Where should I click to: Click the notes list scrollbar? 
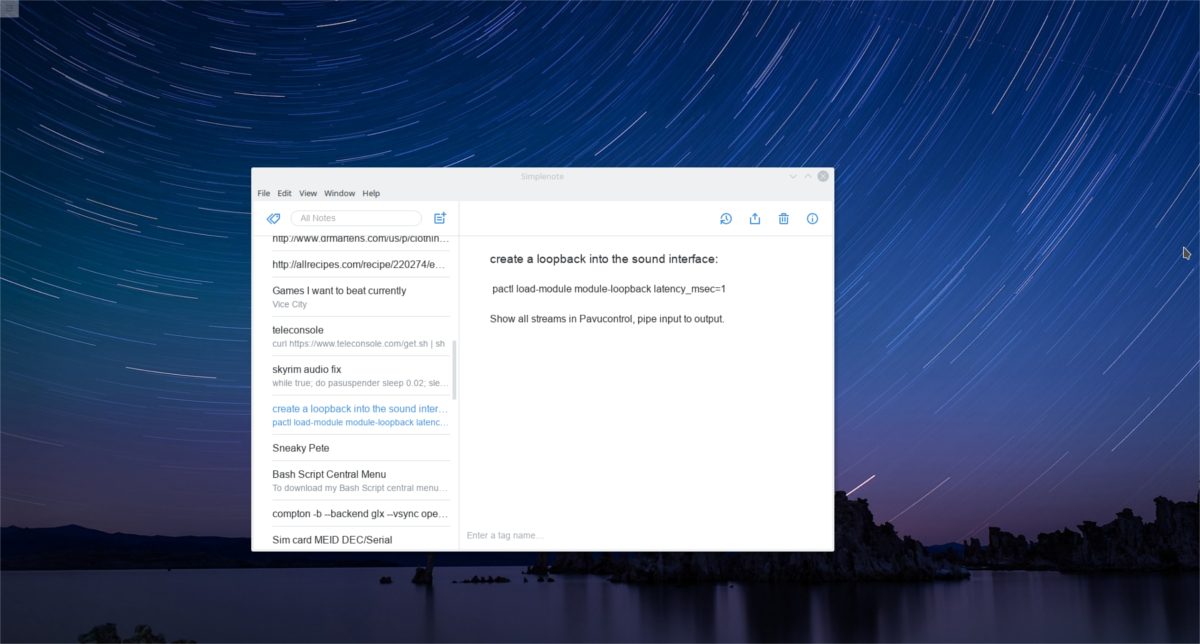[x=454, y=369]
